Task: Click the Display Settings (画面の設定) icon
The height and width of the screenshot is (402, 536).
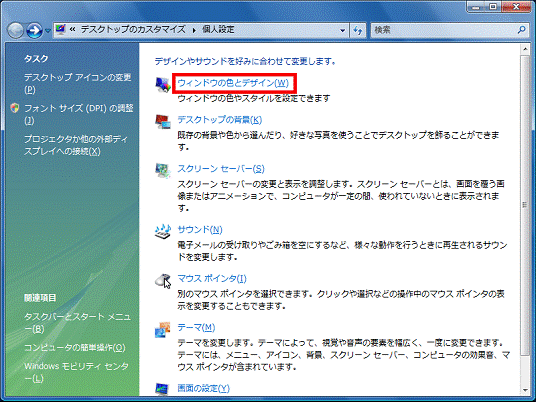Action: tap(162, 388)
